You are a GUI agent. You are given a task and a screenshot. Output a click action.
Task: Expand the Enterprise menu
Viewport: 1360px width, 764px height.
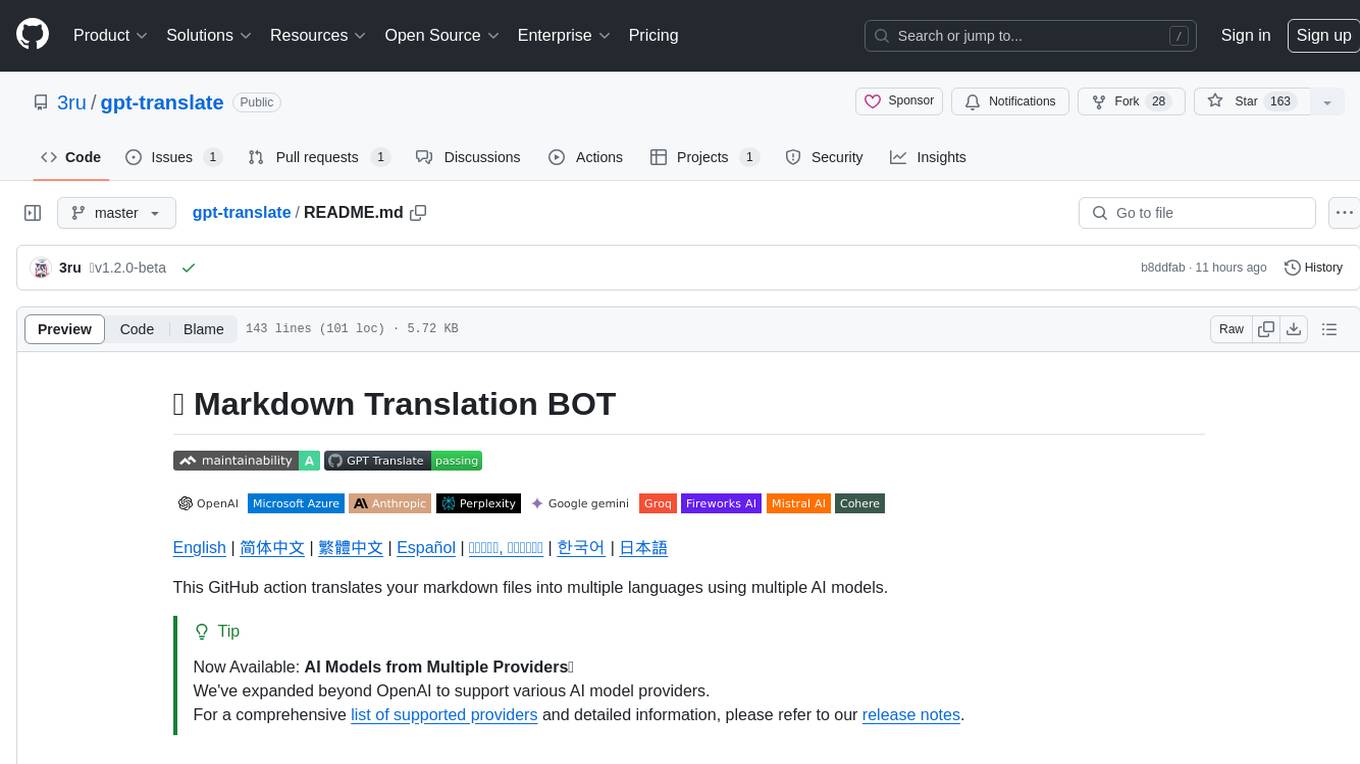[563, 35]
